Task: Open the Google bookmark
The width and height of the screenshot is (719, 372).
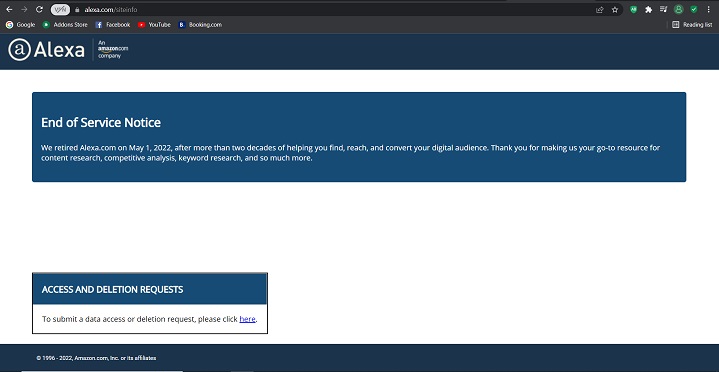Action: pos(20,25)
